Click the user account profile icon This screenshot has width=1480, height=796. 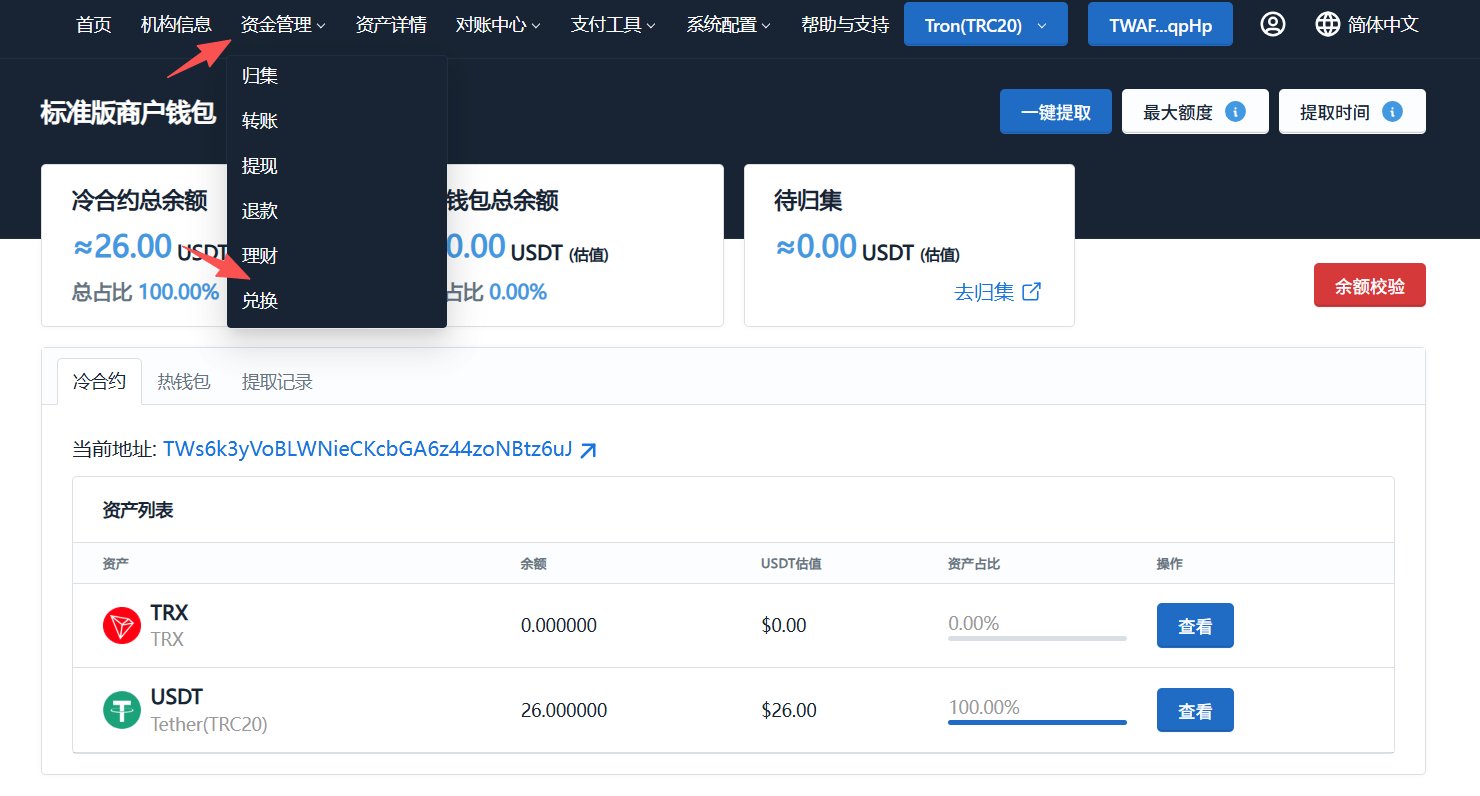(1272, 25)
